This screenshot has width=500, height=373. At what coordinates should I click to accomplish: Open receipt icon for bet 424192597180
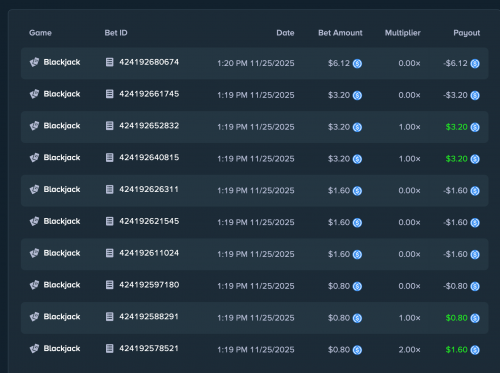[x=110, y=285]
